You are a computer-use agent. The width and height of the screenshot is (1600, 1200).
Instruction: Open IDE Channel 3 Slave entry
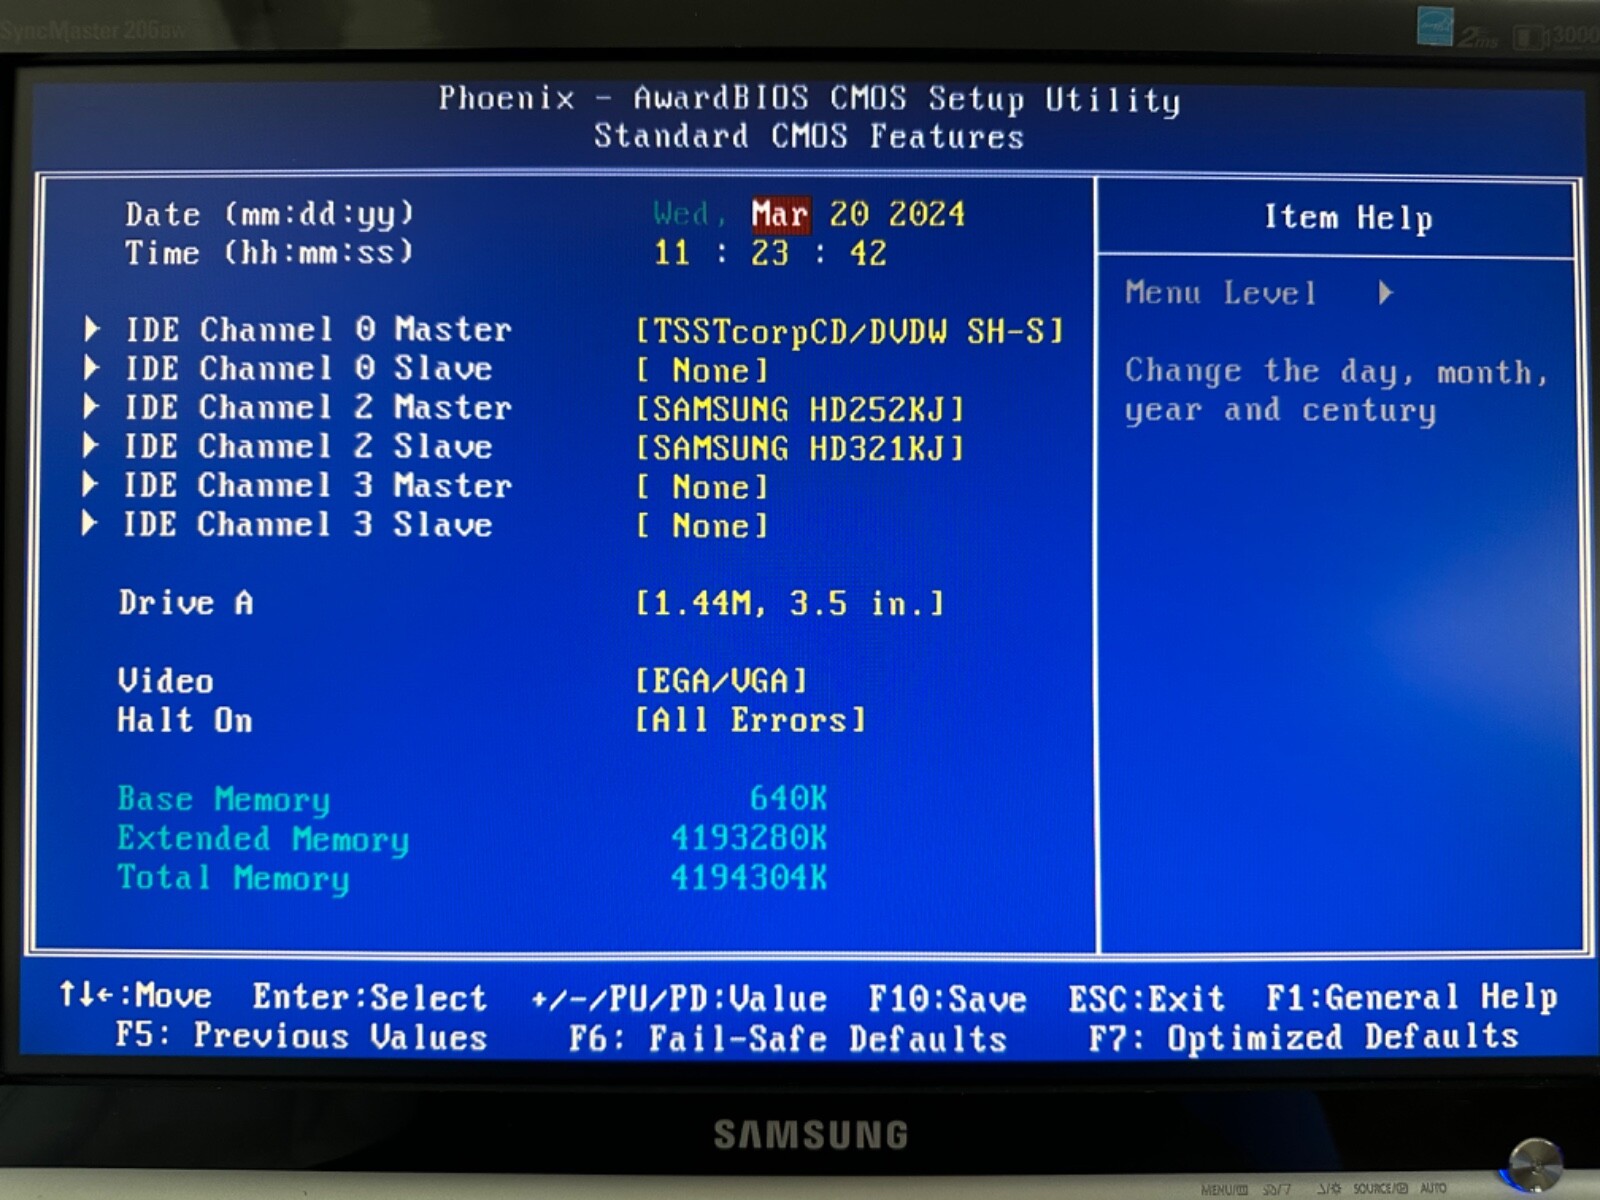(x=307, y=524)
